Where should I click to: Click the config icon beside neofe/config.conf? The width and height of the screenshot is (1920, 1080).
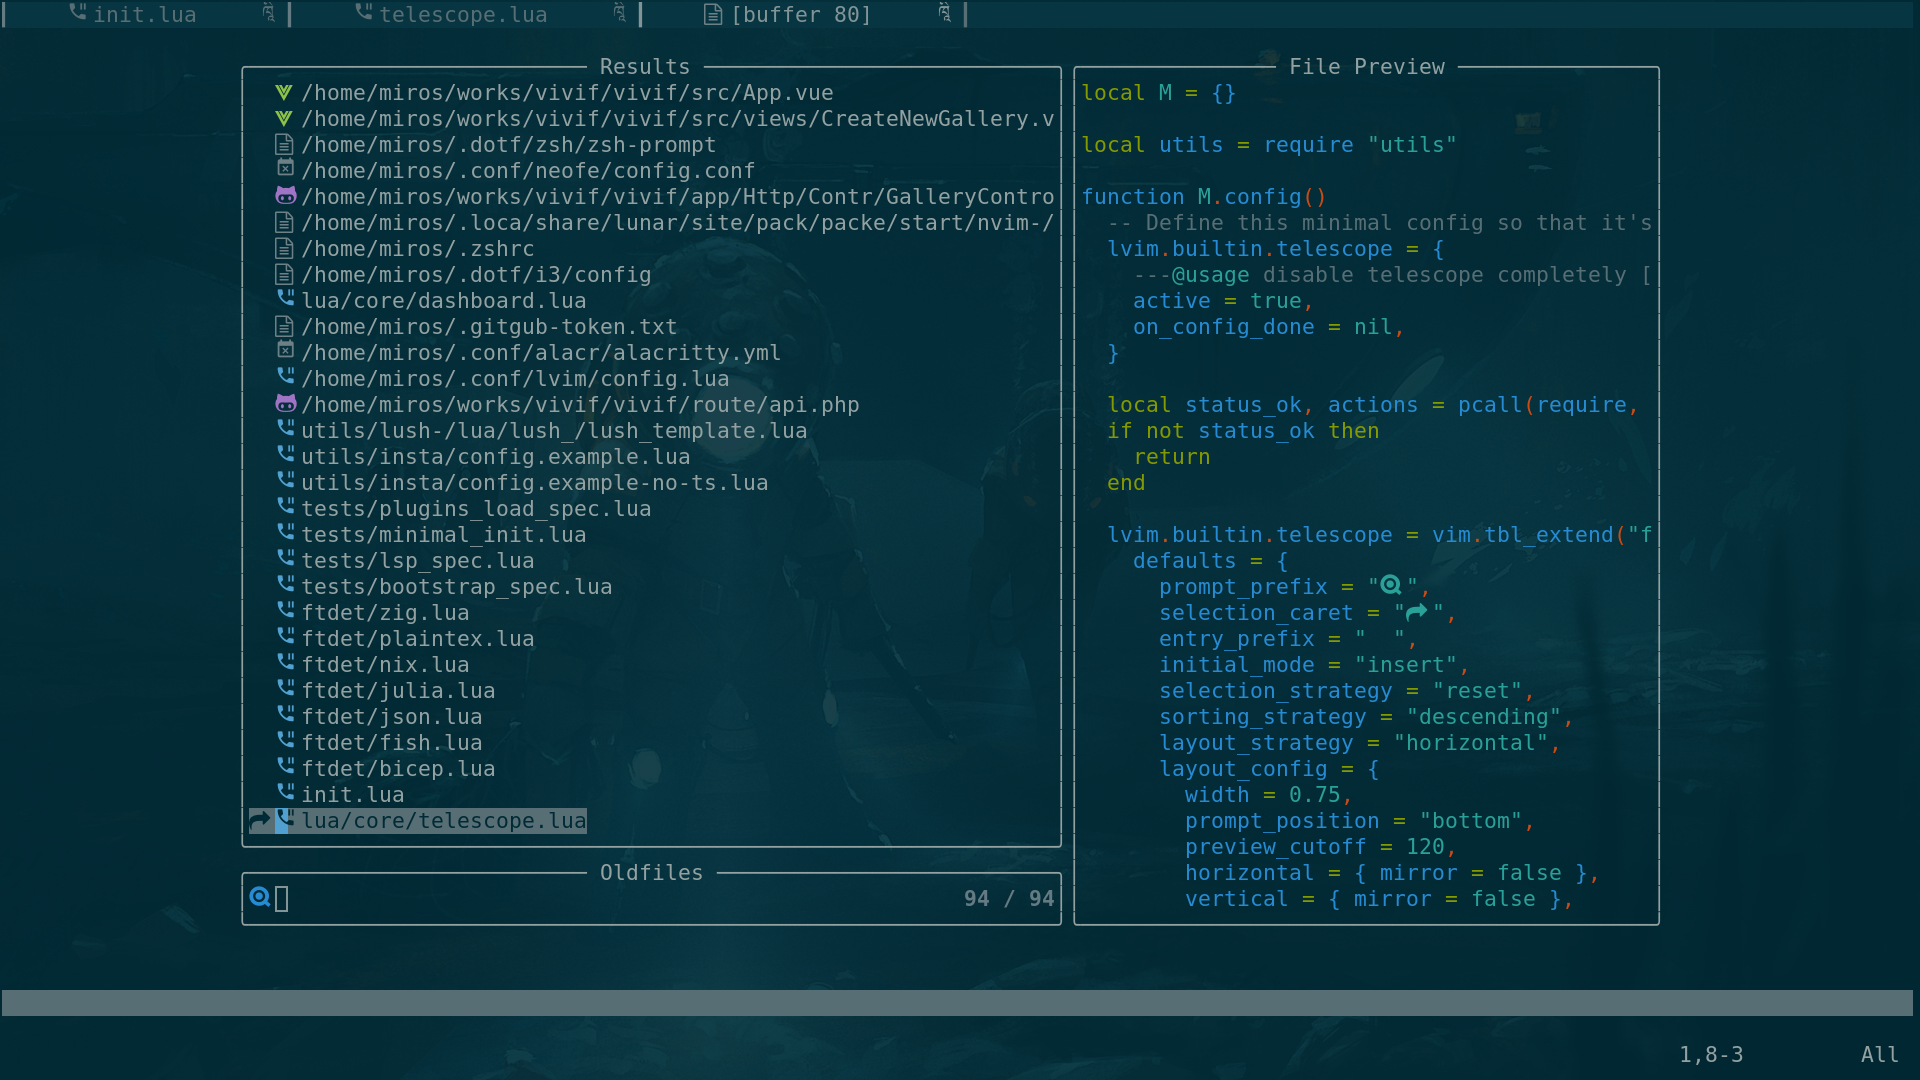[x=285, y=169]
